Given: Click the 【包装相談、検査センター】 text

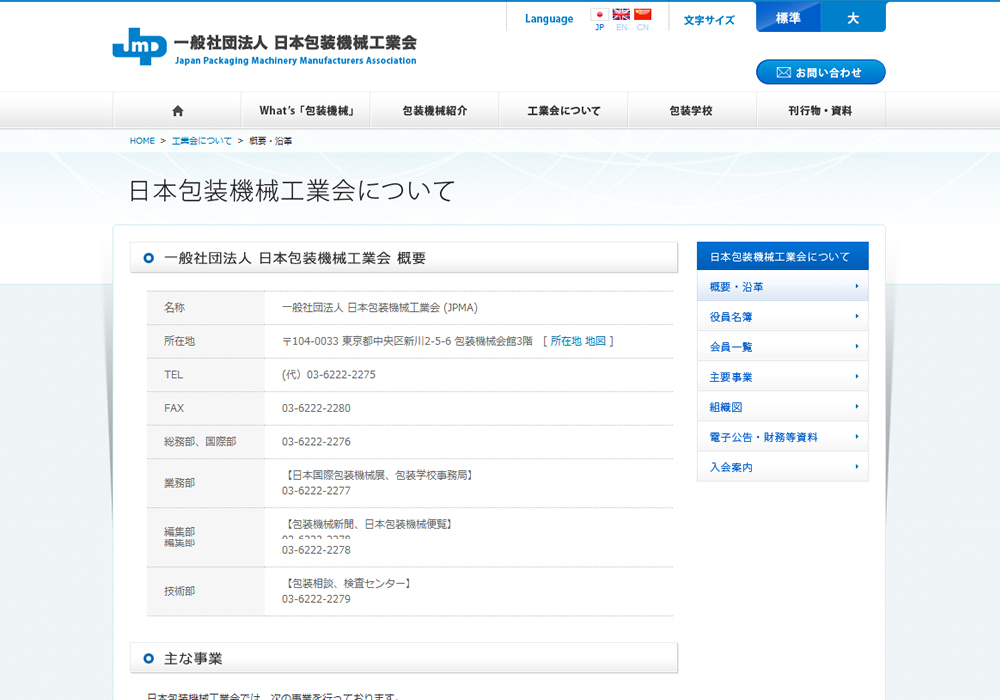Looking at the screenshot, I should click(348, 583).
